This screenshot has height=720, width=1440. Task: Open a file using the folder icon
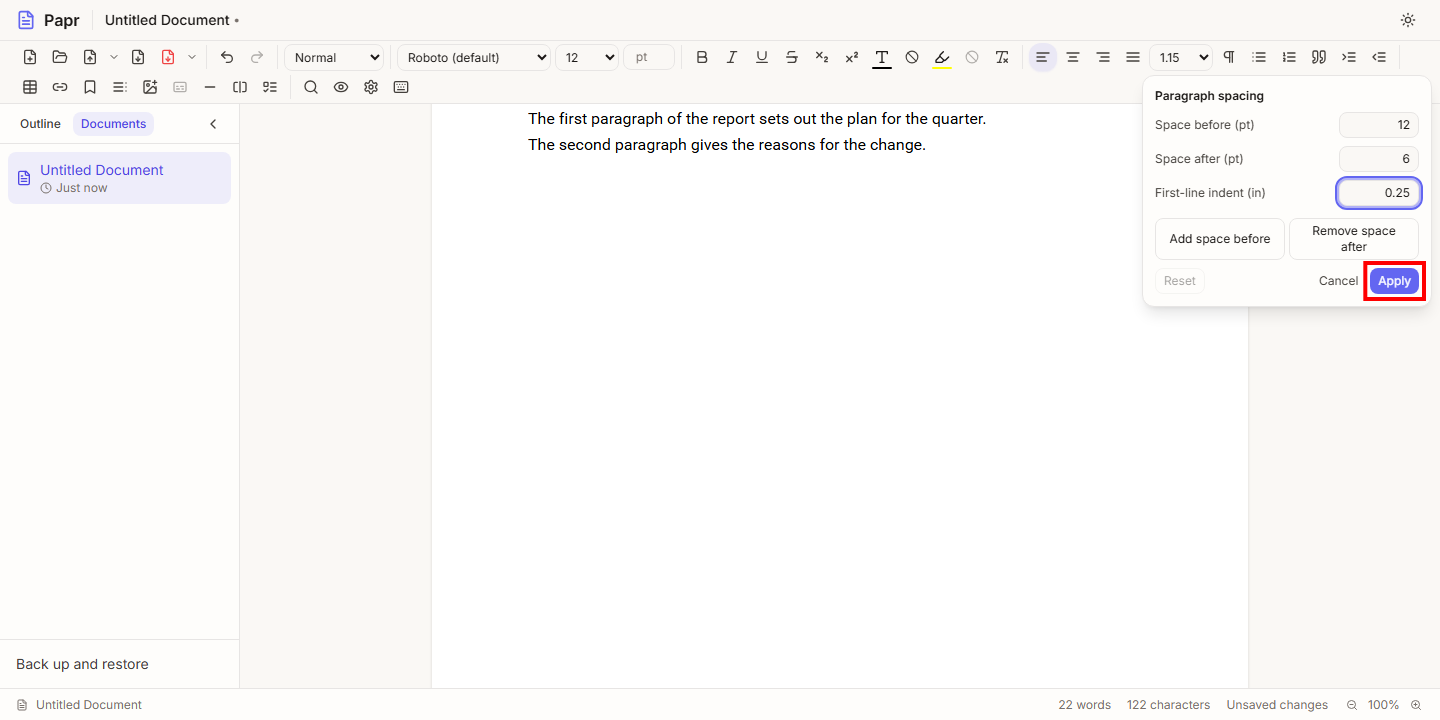[x=60, y=57]
